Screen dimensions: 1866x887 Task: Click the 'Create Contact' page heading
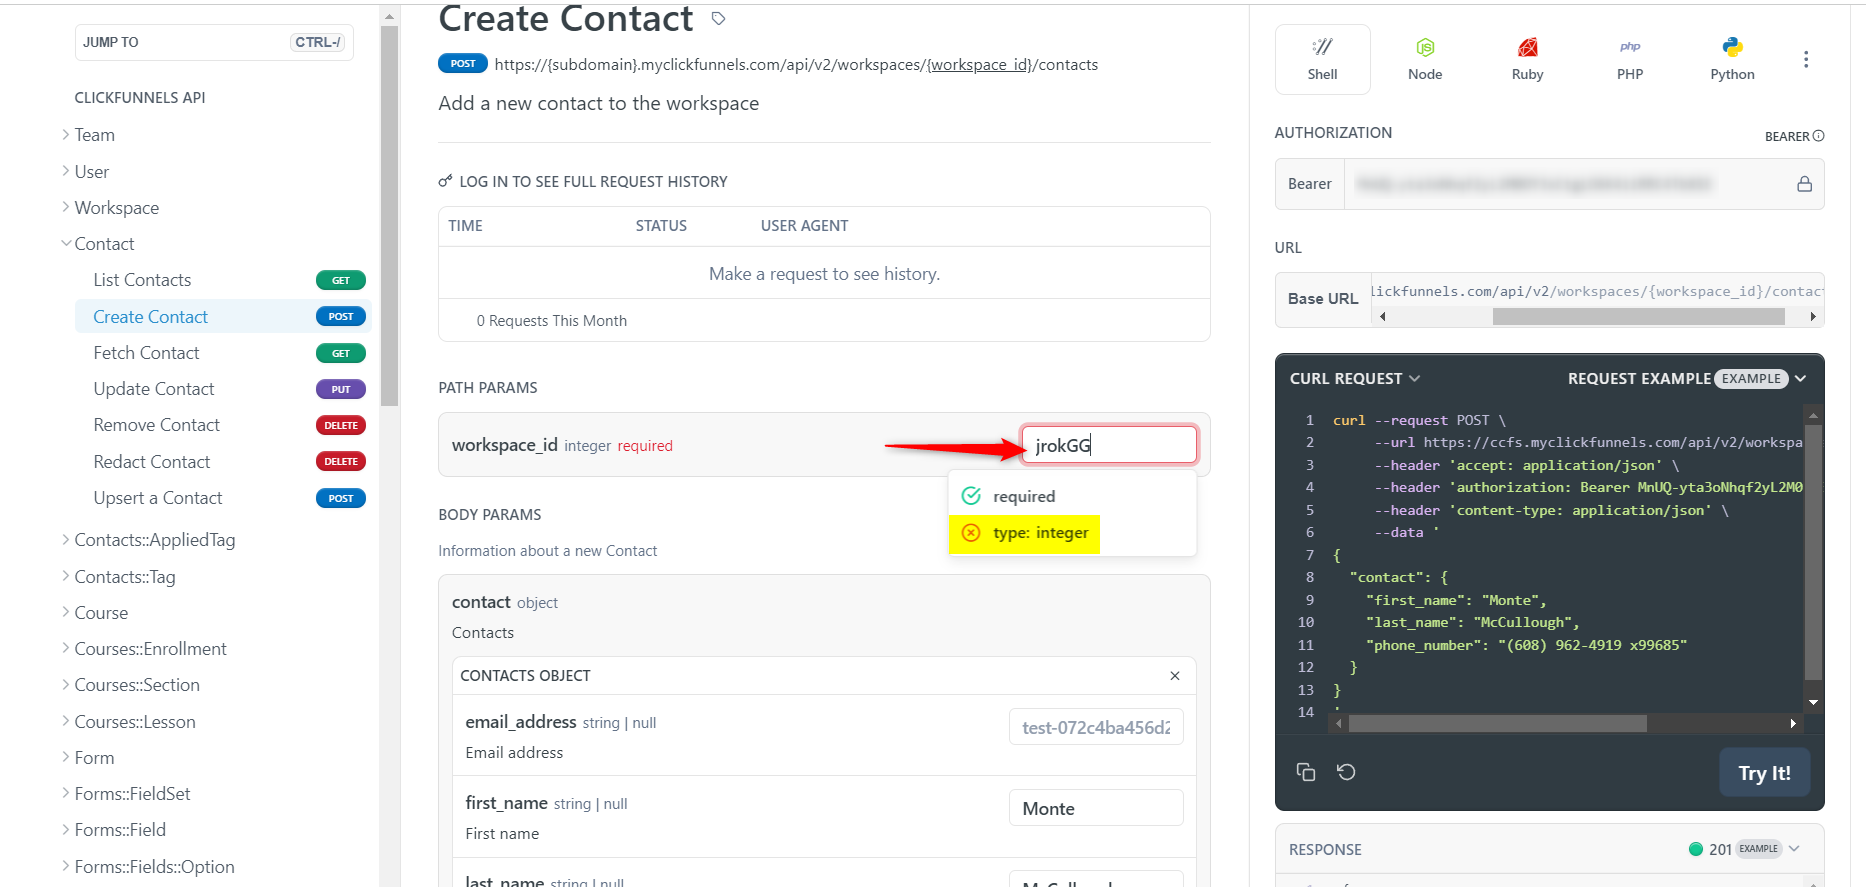pyautogui.click(x=566, y=19)
